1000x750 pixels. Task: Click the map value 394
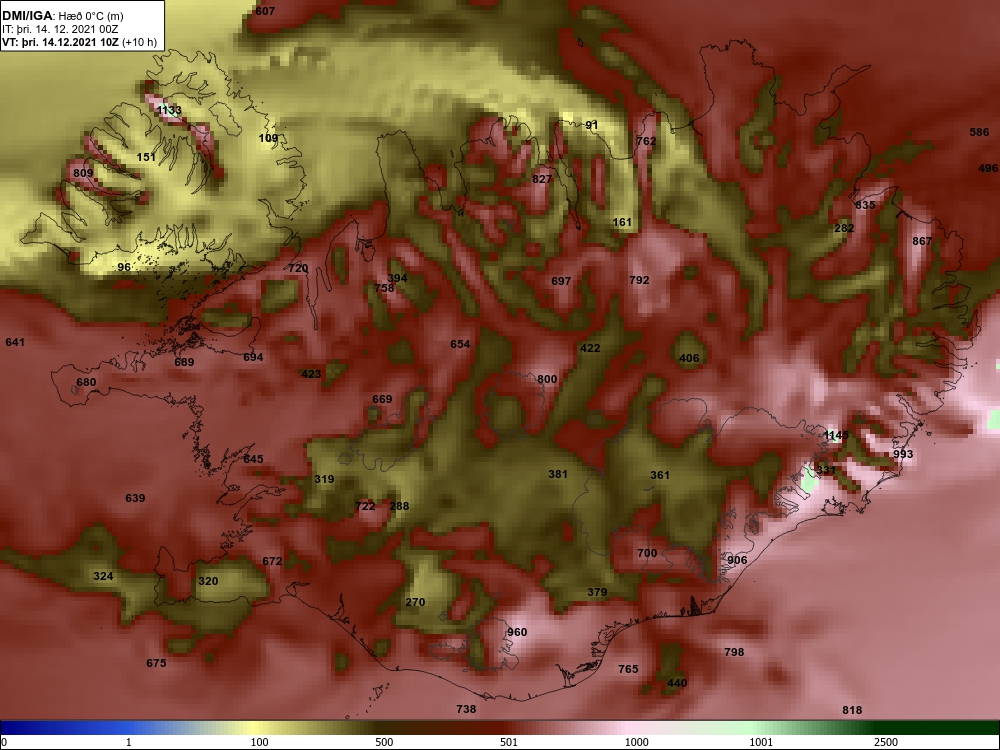[x=397, y=278]
